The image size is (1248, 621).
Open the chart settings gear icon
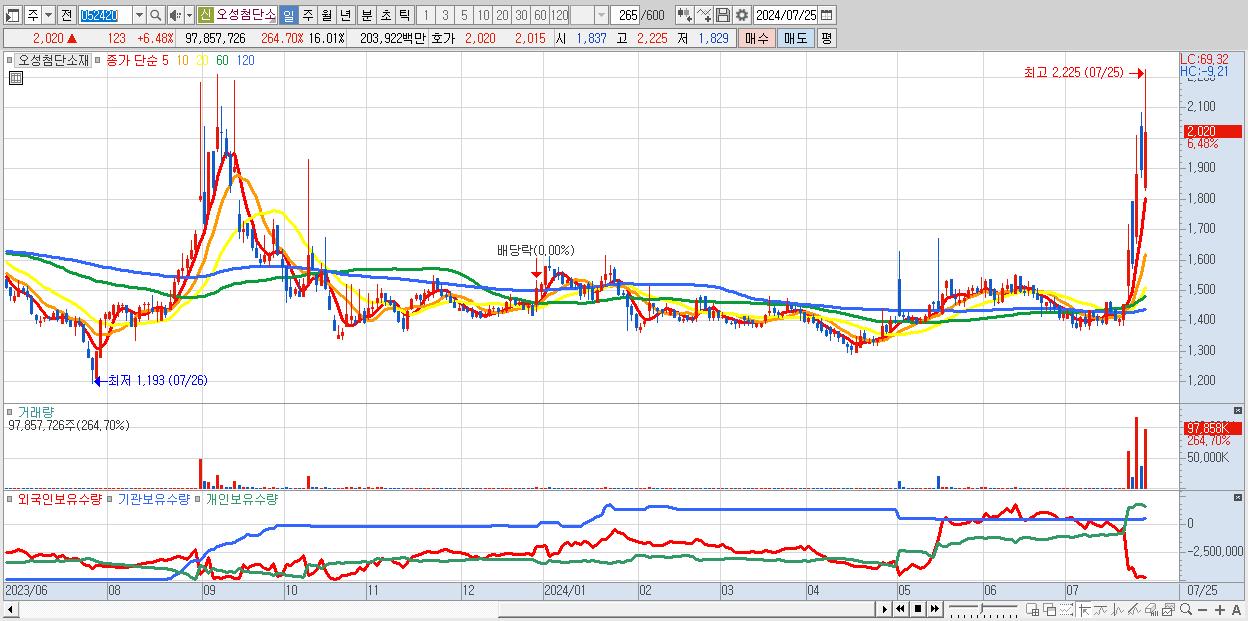(742, 15)
